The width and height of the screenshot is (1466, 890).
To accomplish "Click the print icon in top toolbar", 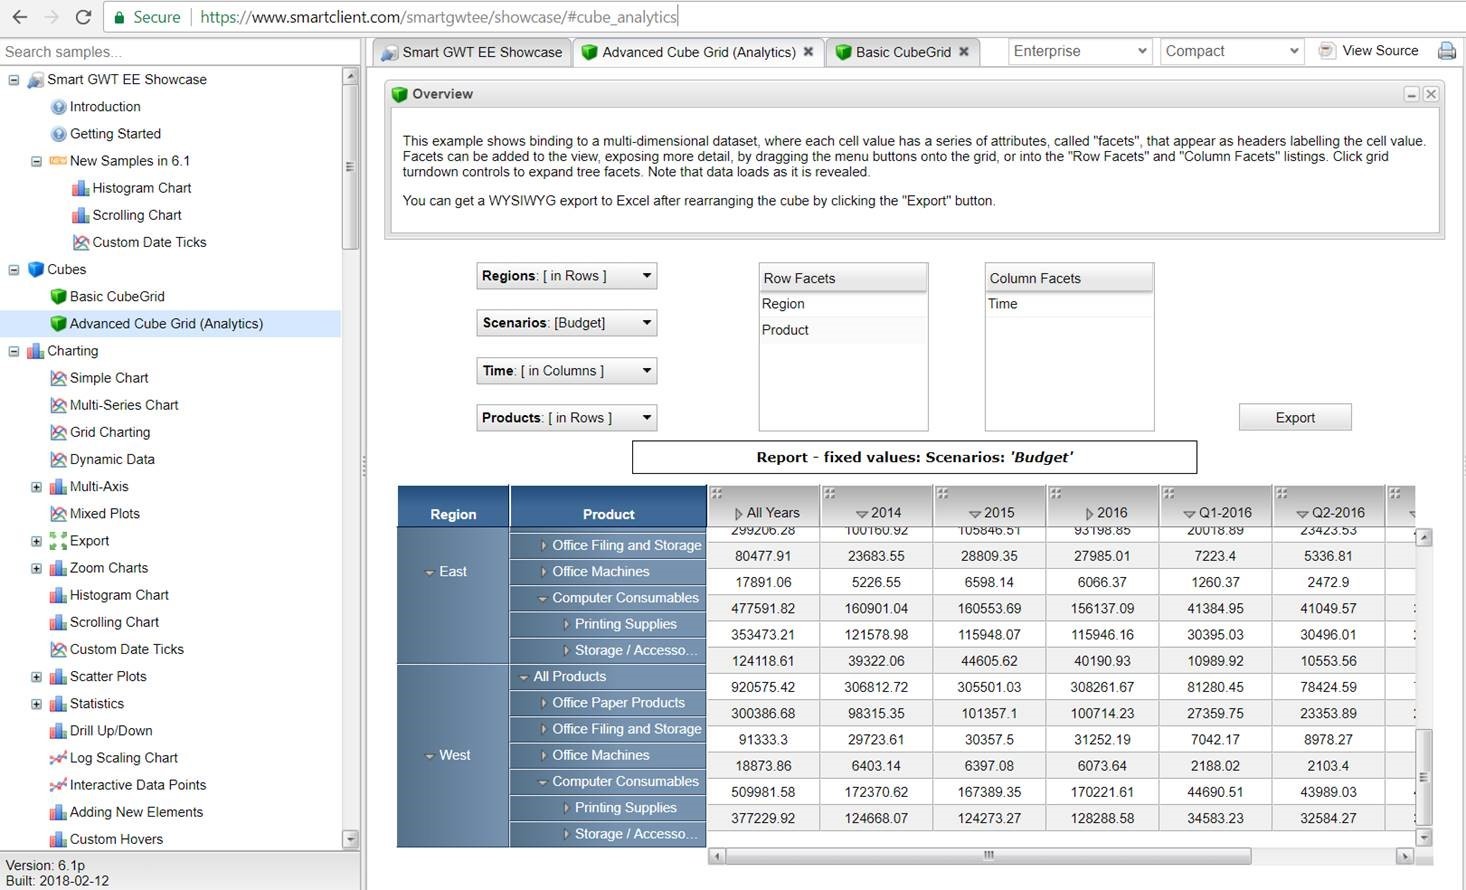I will pyautogui.click(x=1446, y=51).
